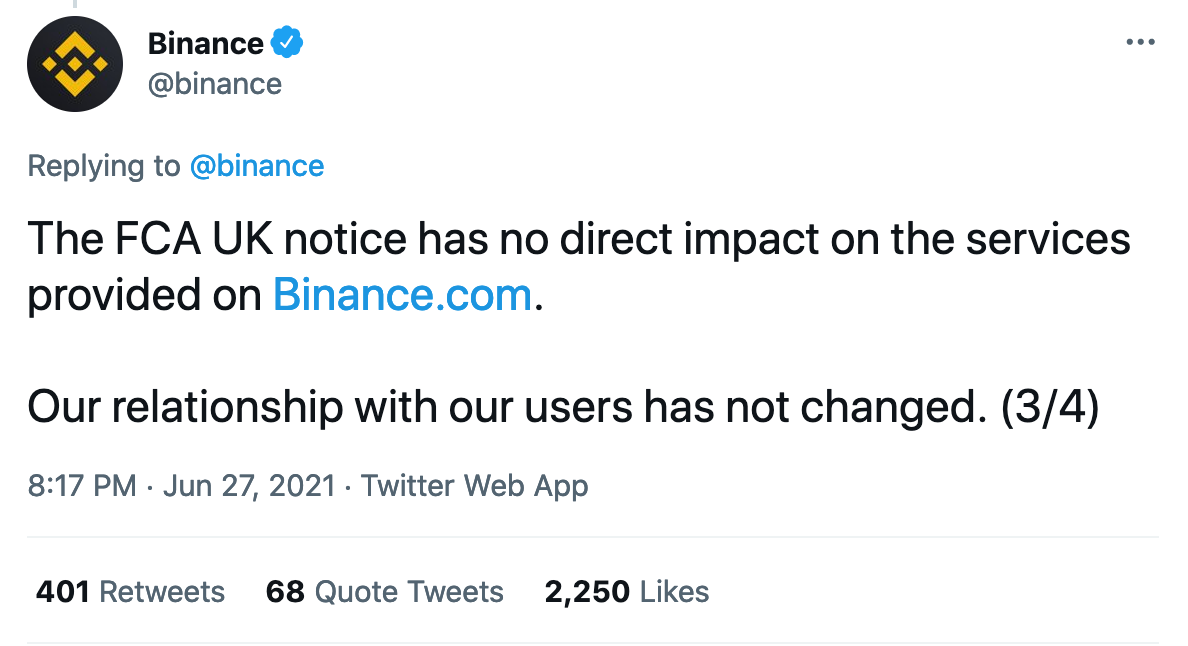
Task: Open the Binance profile avatar
Action: 74,64
